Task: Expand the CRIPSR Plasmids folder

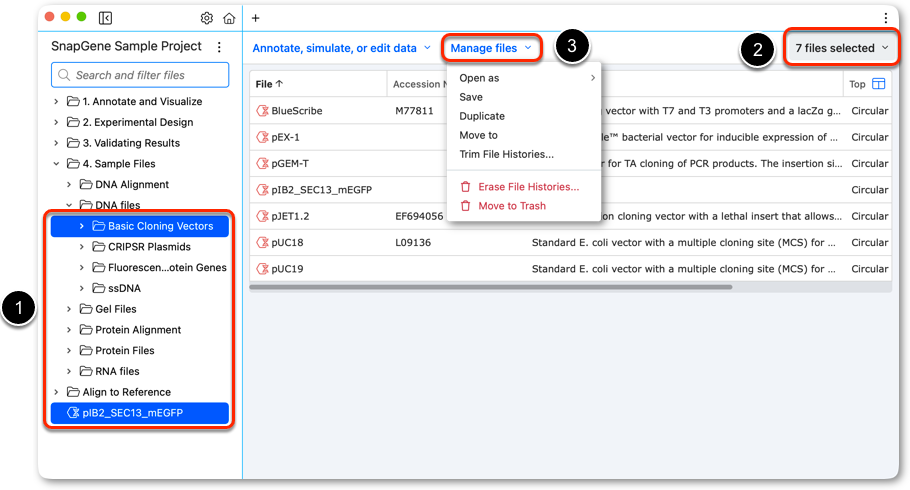Action: 82,247
